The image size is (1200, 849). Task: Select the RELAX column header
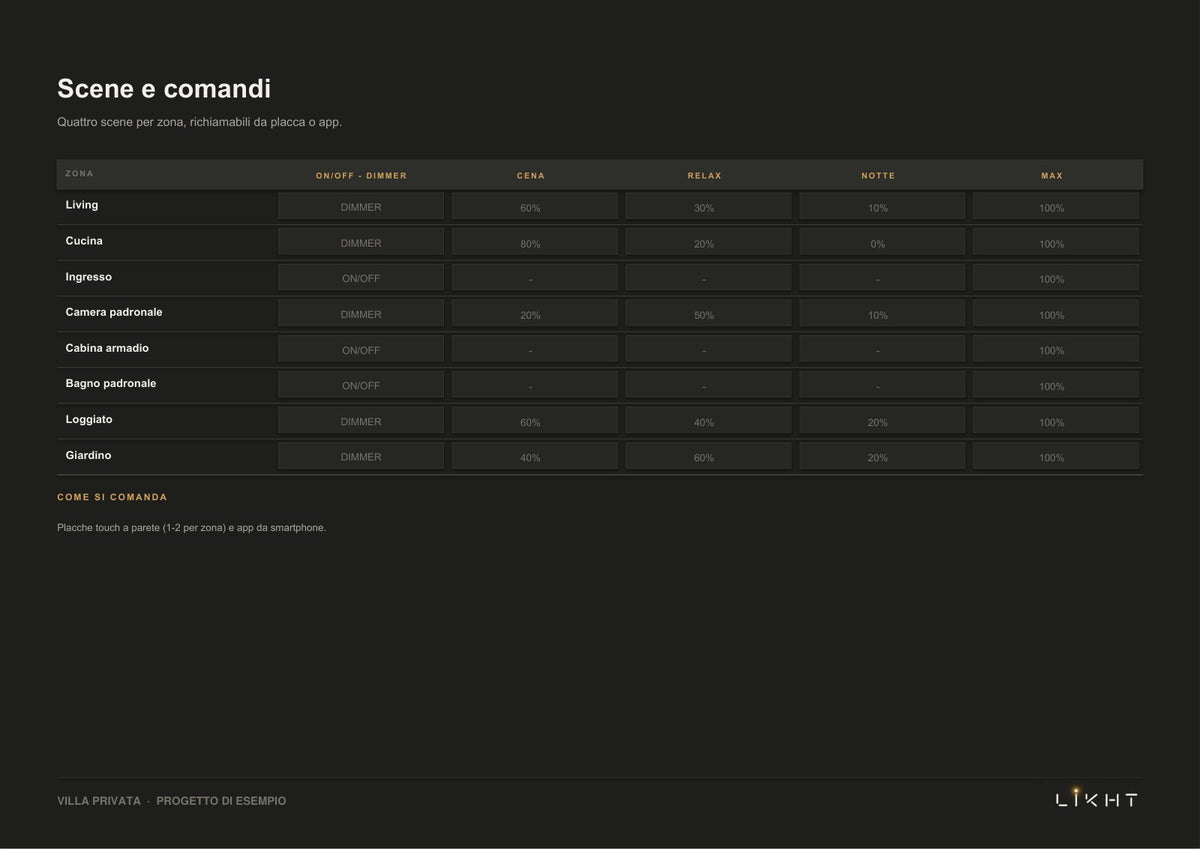(x=705, y=176)
